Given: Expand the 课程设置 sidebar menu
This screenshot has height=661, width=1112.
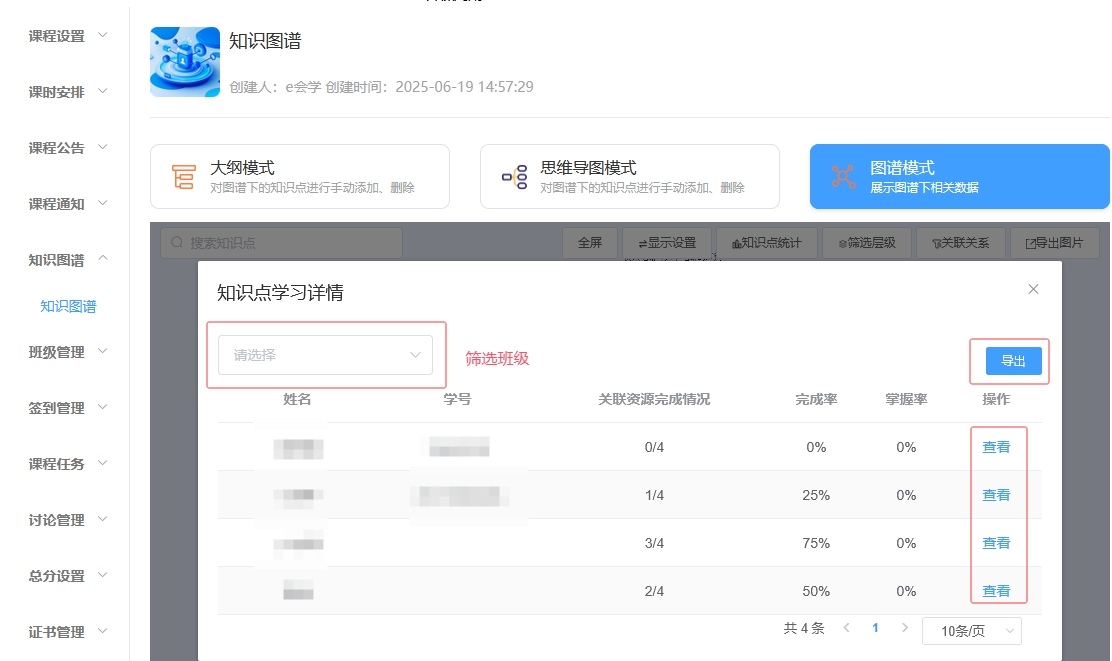Looking at the screenshot, I should tap(68, 36).
